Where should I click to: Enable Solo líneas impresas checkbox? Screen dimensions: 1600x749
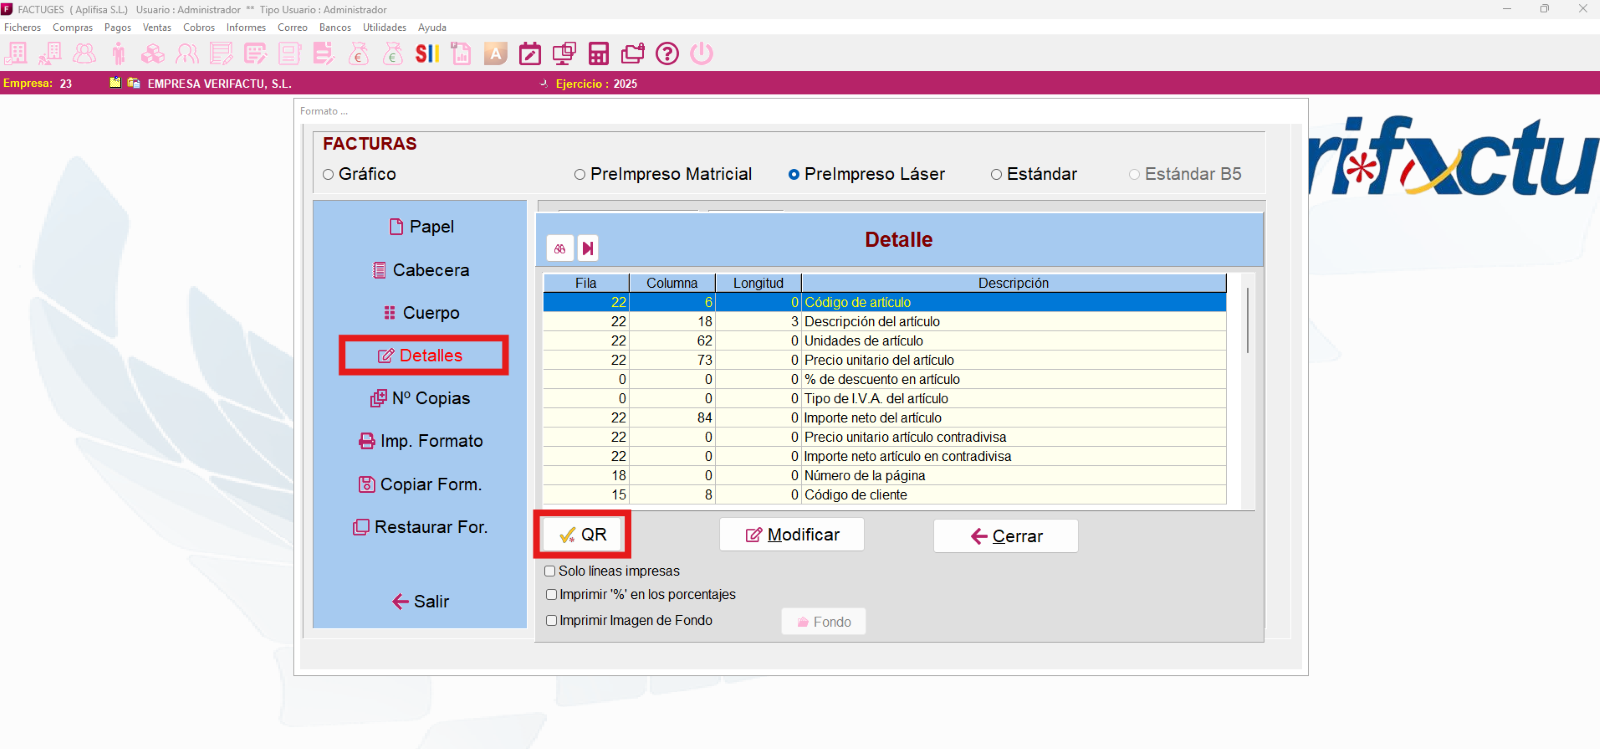(x=550, y=571)
